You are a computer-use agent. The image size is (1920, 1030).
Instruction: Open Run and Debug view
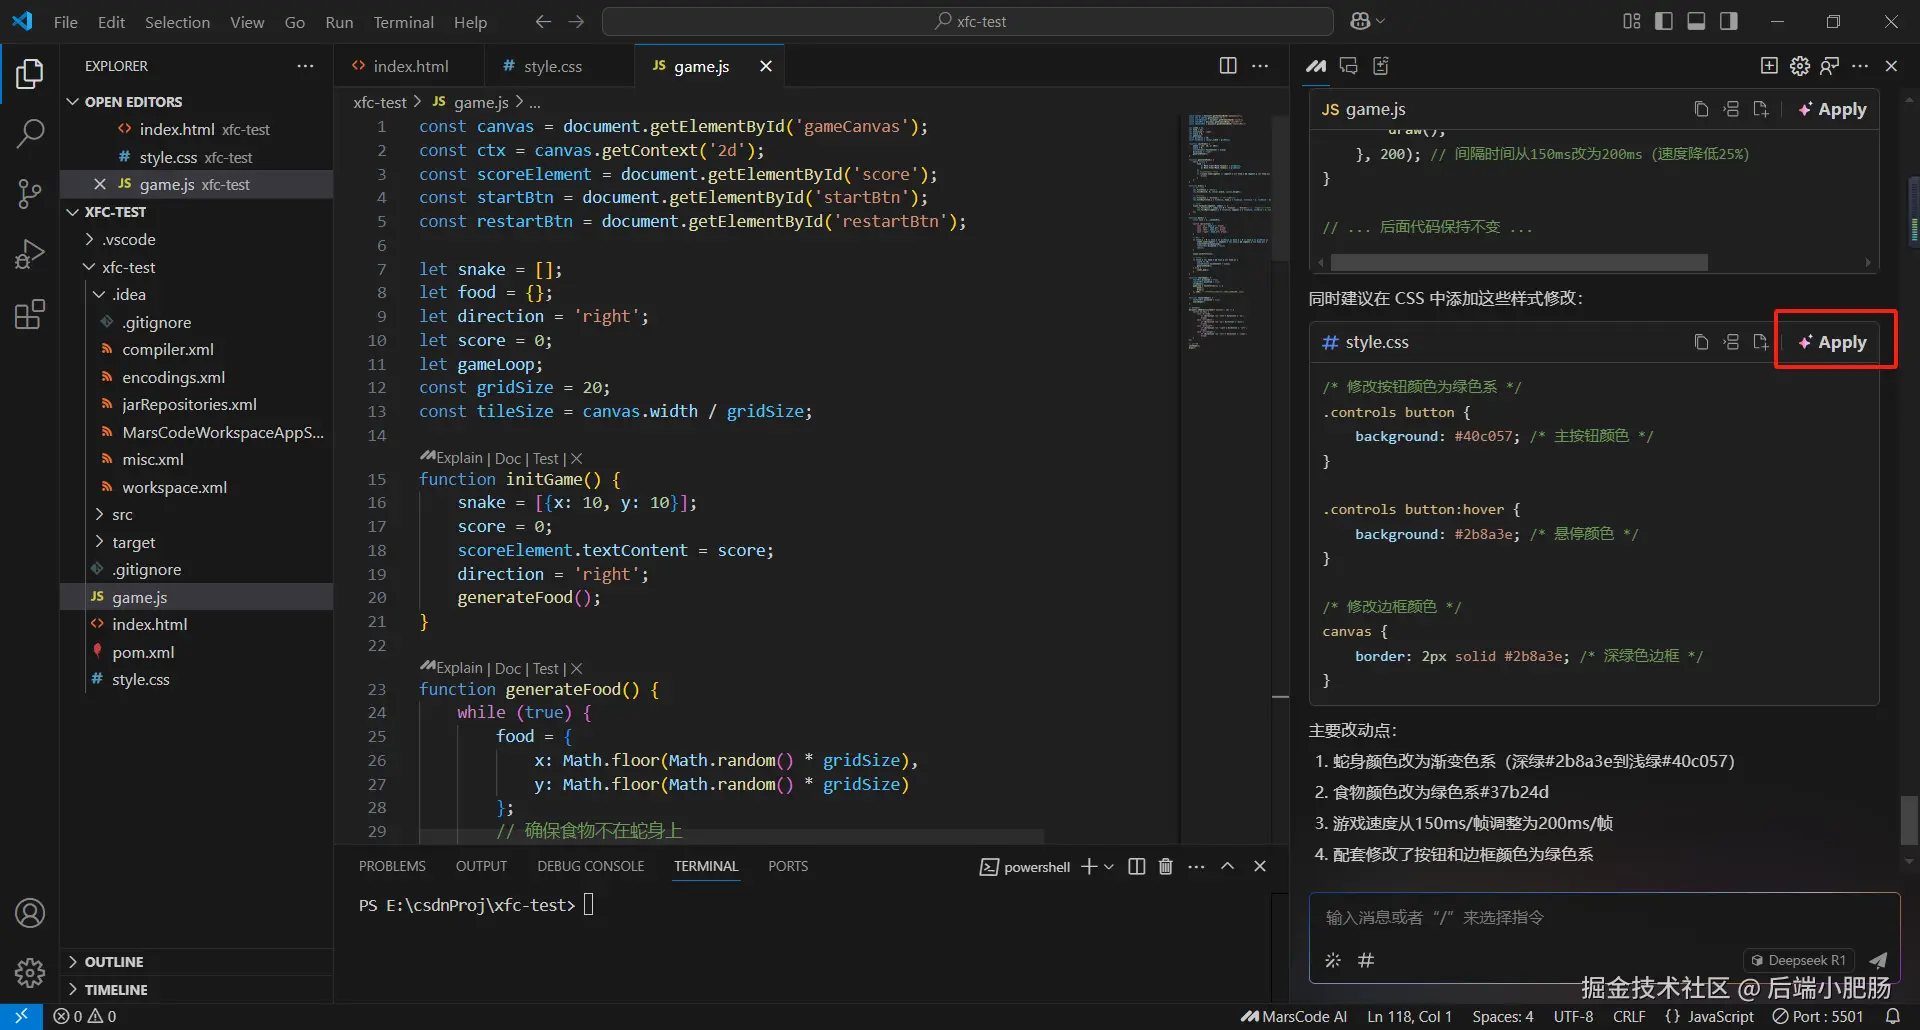(x=30, y=254)
